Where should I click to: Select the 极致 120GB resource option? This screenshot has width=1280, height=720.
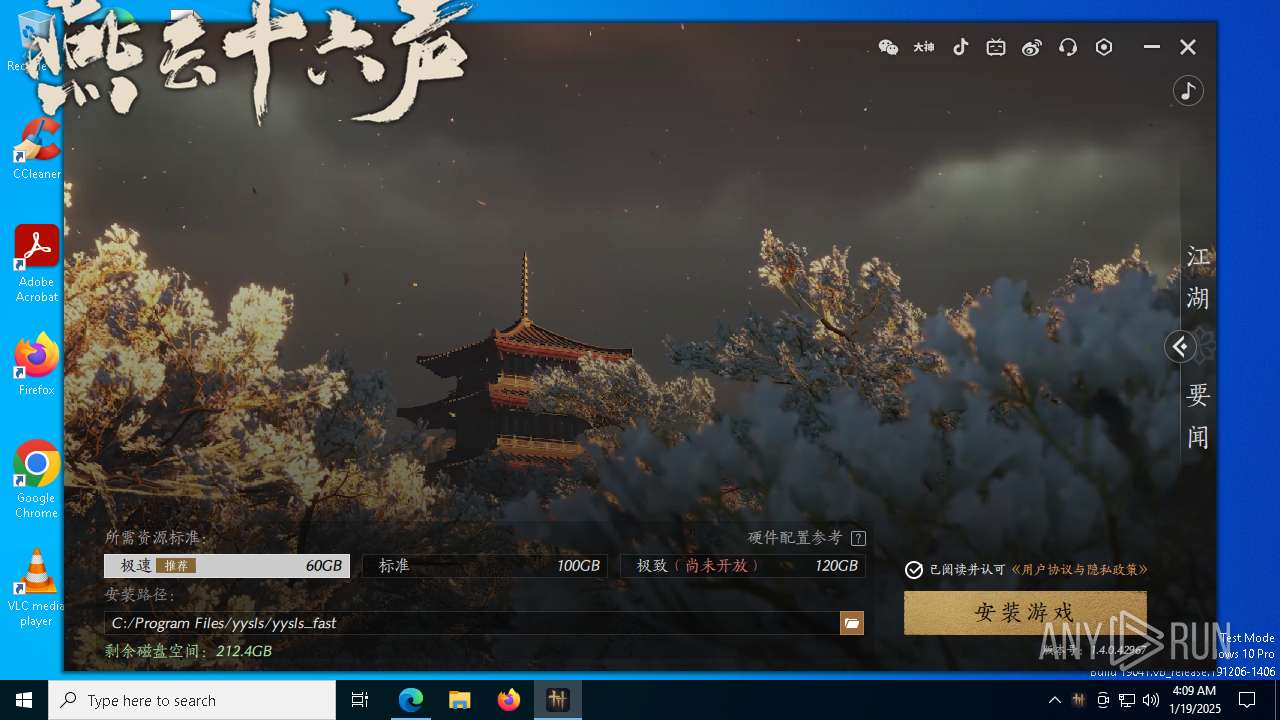pos(743,566)
